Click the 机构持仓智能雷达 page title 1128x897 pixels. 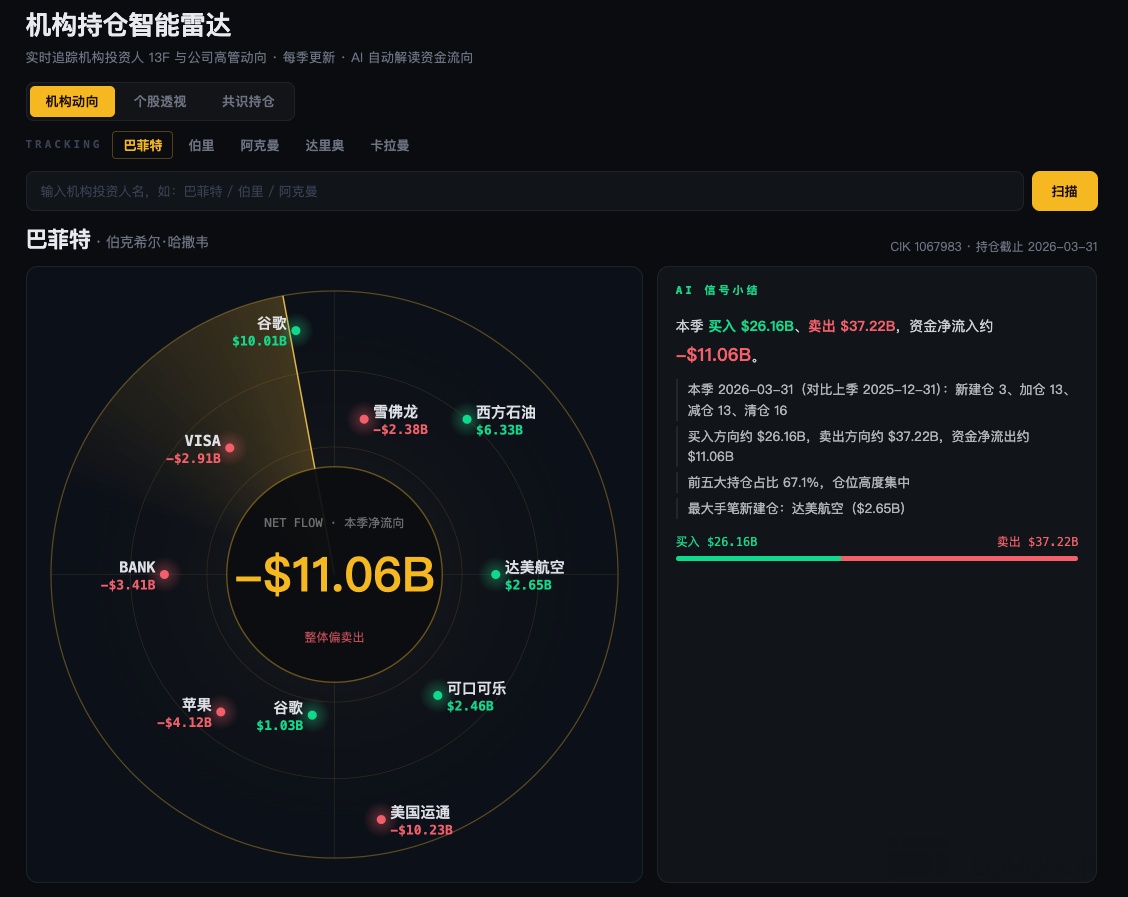click(129, 25)
